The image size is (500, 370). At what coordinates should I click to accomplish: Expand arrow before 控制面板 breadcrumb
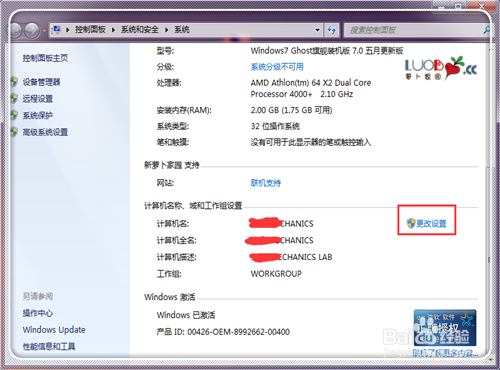coord(67,30)
